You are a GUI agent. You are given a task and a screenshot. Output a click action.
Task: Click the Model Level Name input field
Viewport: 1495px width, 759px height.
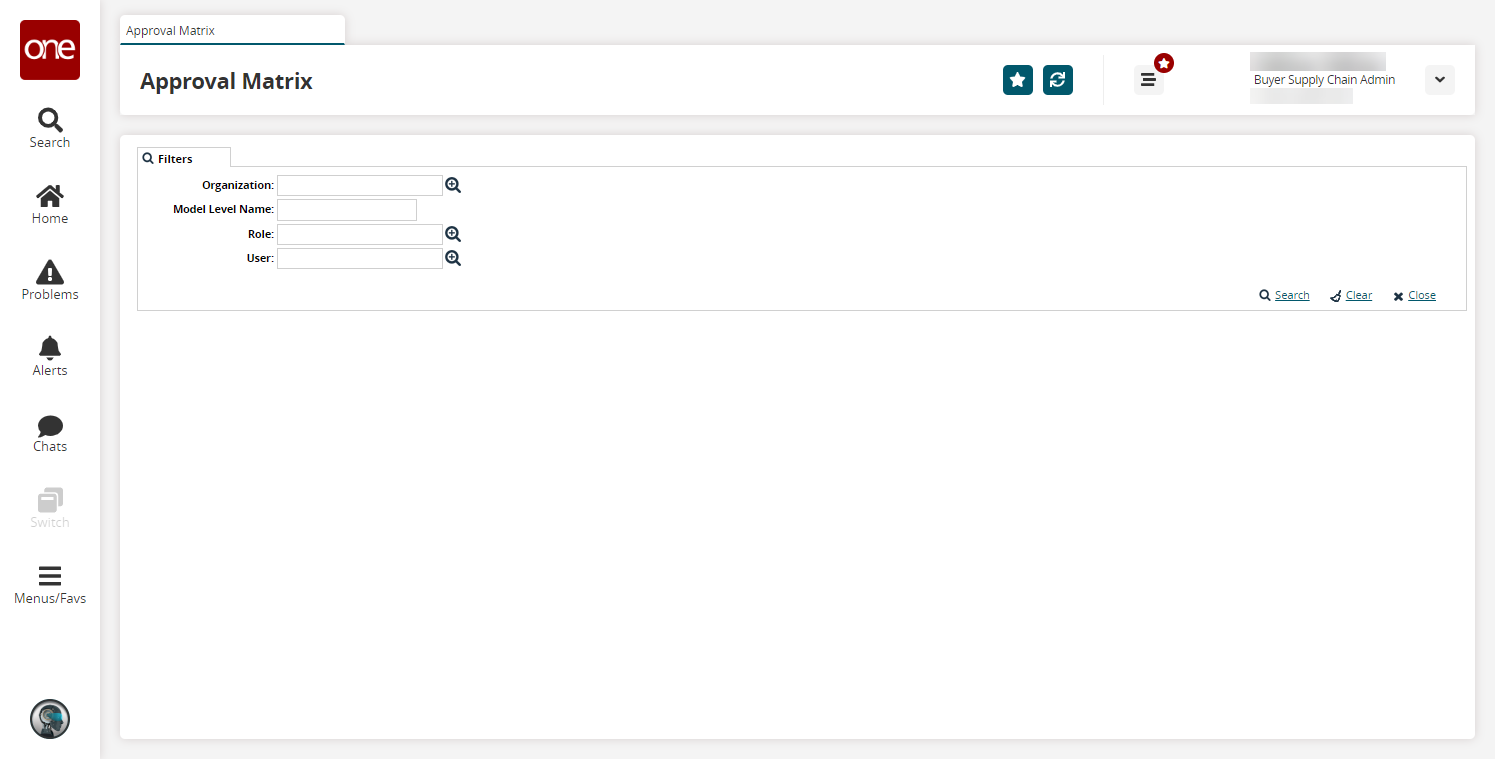[346, 210]
